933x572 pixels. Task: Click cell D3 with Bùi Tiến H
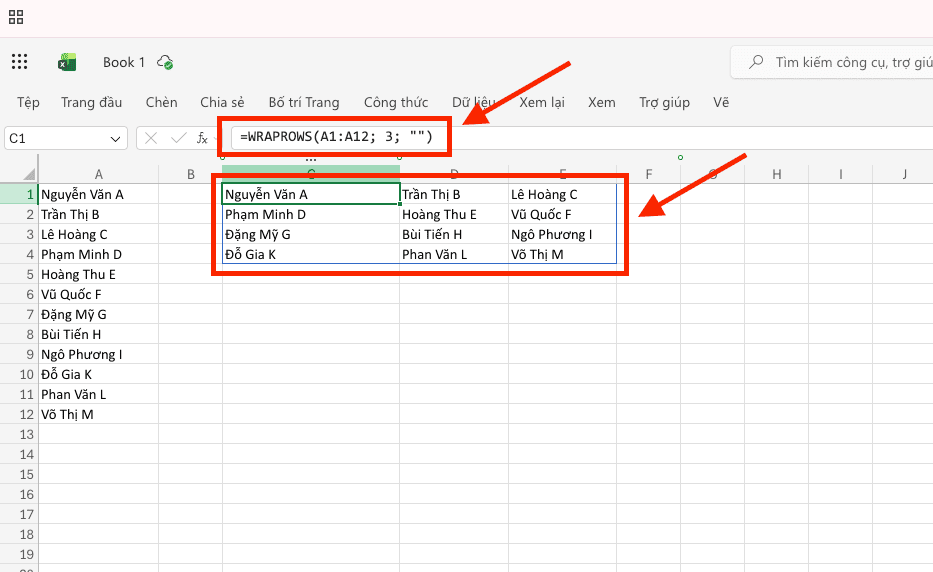coord(454,235)
